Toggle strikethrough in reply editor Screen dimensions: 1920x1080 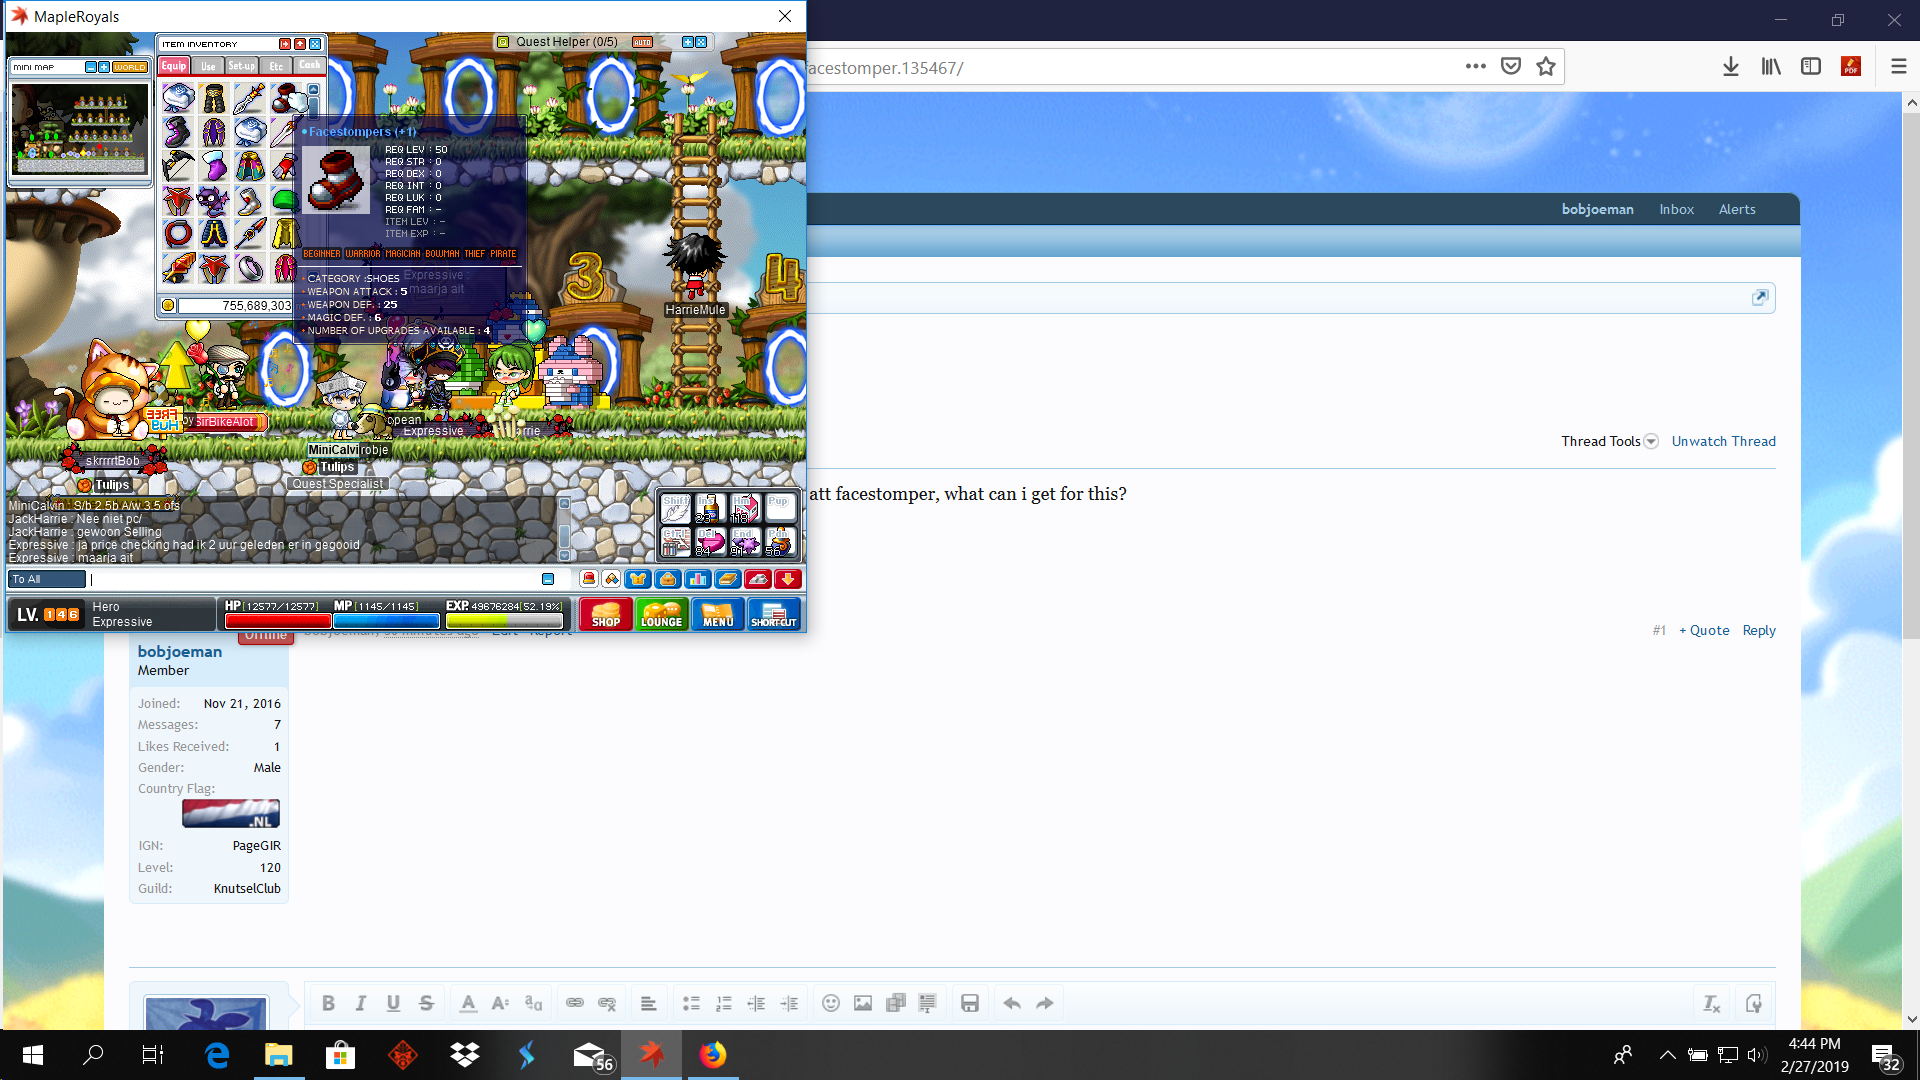point(426,1003)
